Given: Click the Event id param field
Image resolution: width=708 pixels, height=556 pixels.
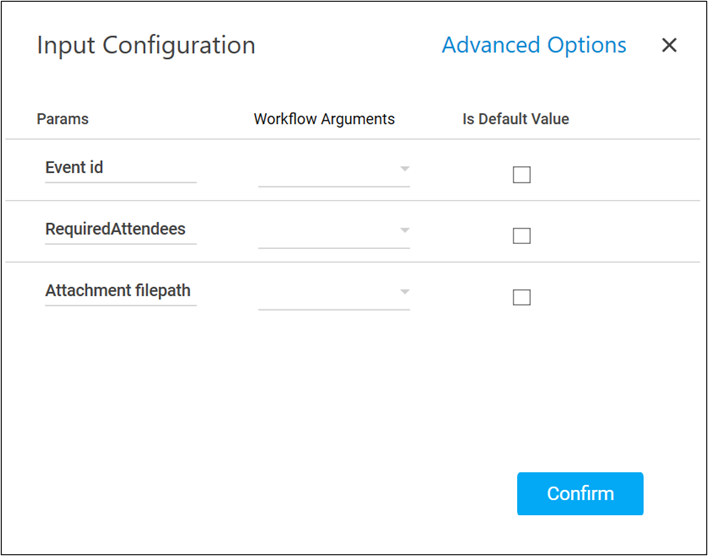Looking at the screenshot, I should 120,168.
